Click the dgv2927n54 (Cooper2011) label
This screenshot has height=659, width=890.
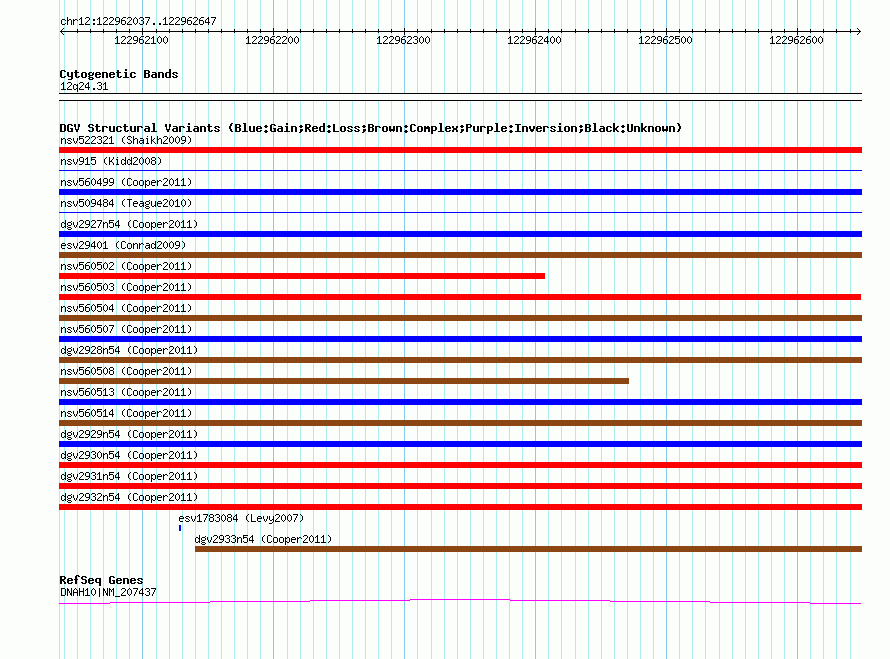[129, 224]
